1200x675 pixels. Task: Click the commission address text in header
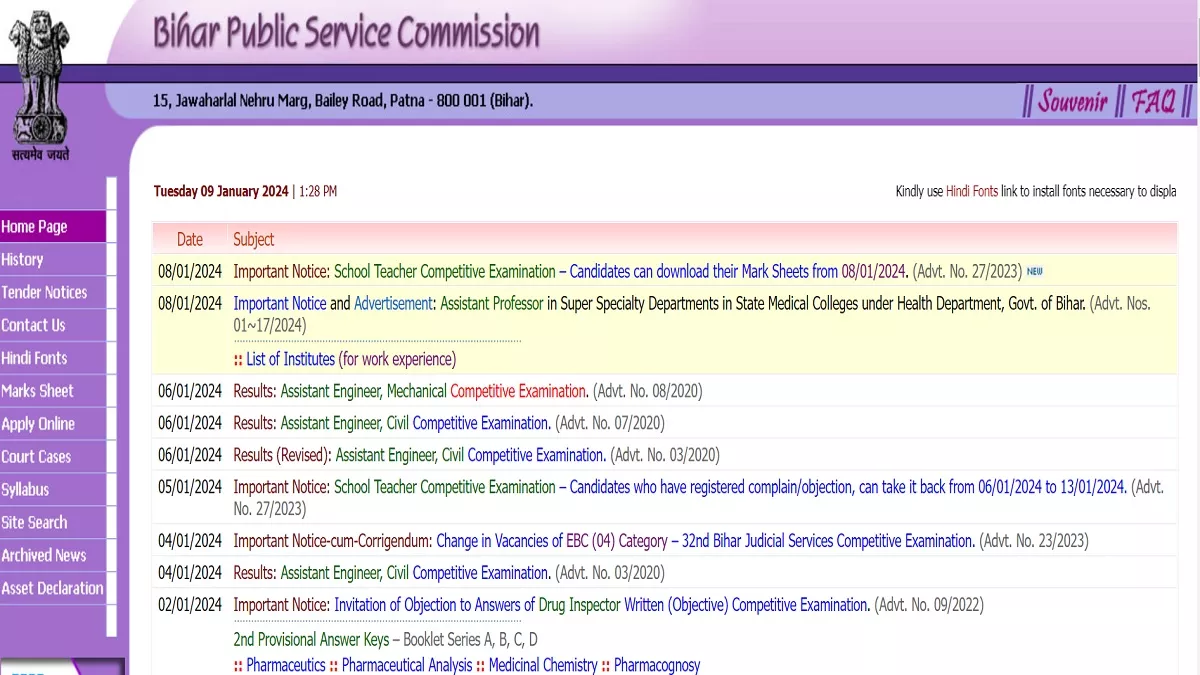click(x=343, y=101)
